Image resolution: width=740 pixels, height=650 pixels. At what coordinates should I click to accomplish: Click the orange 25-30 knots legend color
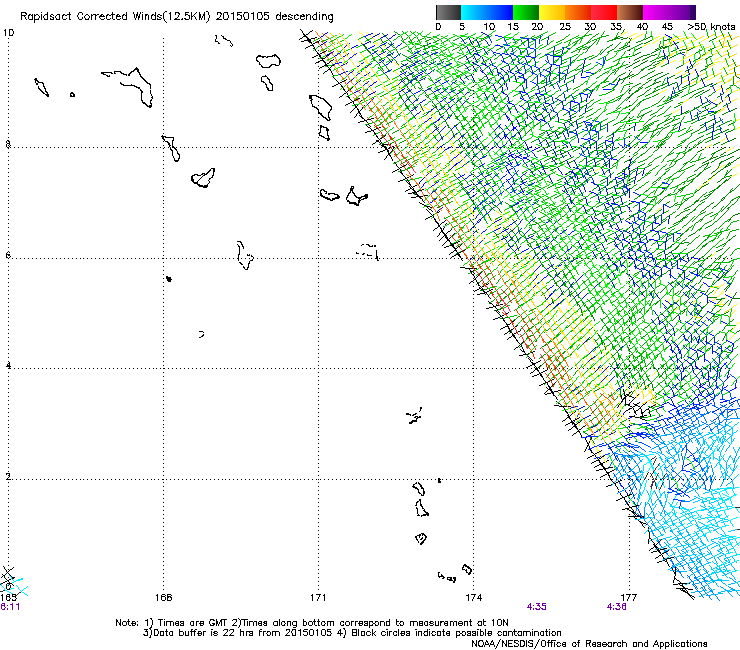pos(578,12)
